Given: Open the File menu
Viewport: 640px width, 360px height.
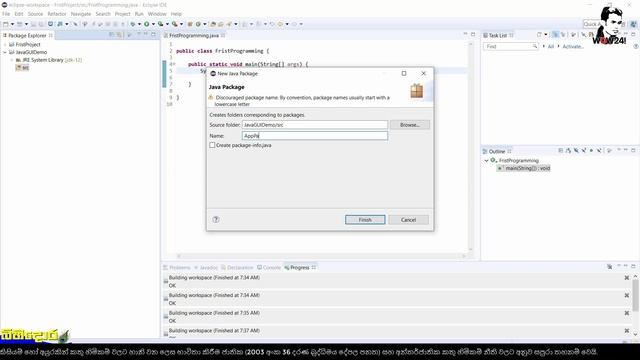Looking at the screenshot, I should pyautogui.click(x=6, y=14).
